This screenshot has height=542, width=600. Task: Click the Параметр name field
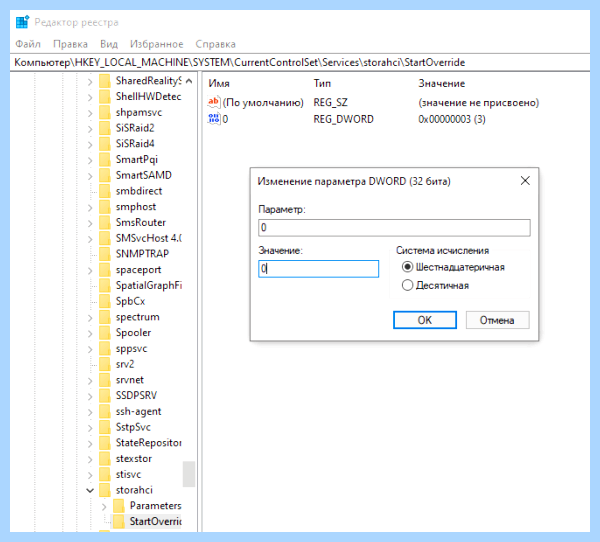click(x=394, y=228)
